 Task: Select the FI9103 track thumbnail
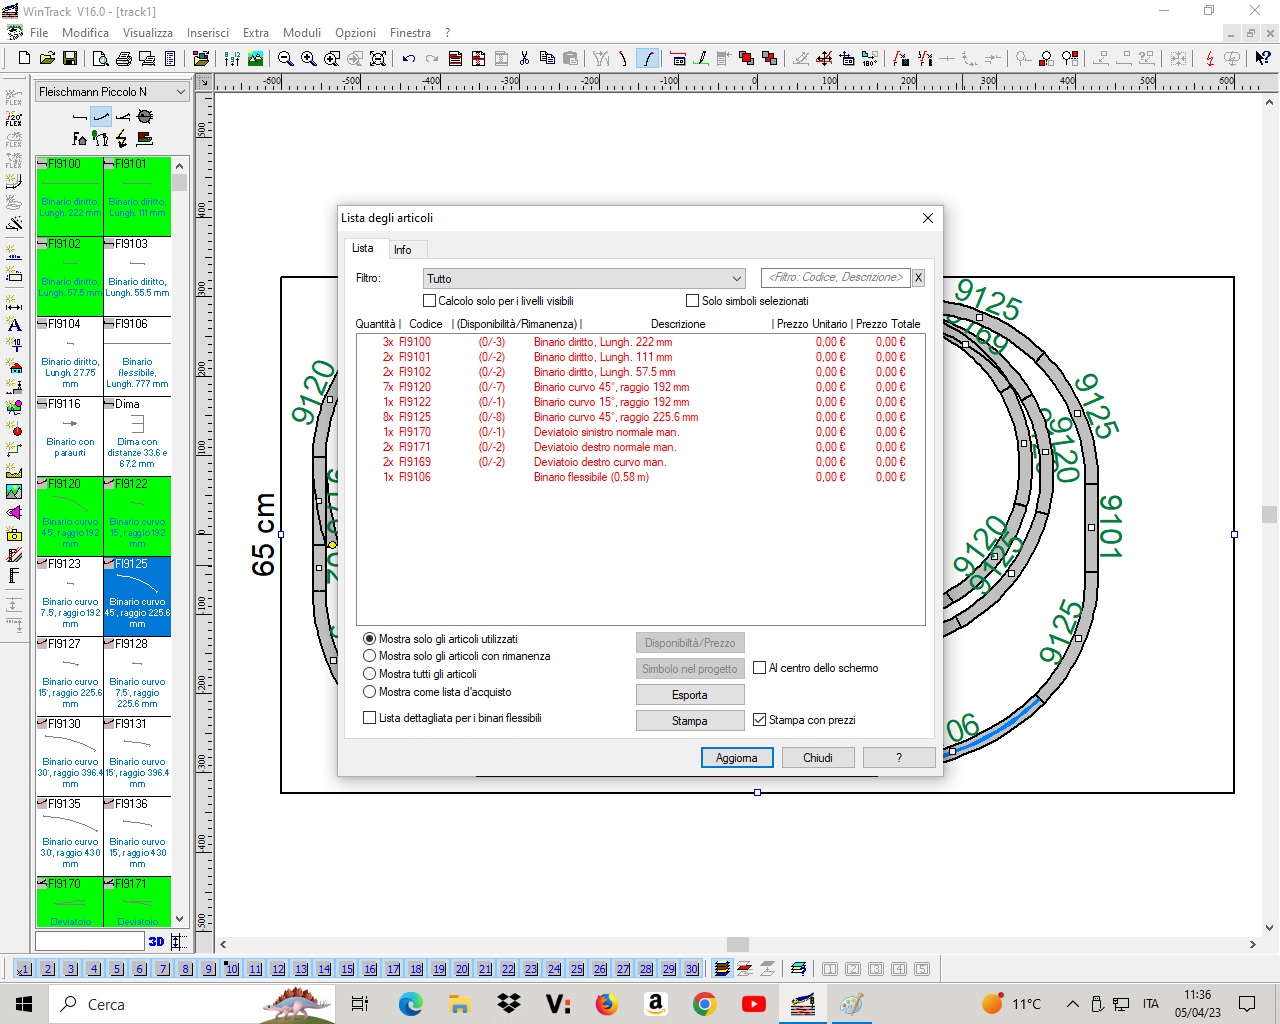138,276
